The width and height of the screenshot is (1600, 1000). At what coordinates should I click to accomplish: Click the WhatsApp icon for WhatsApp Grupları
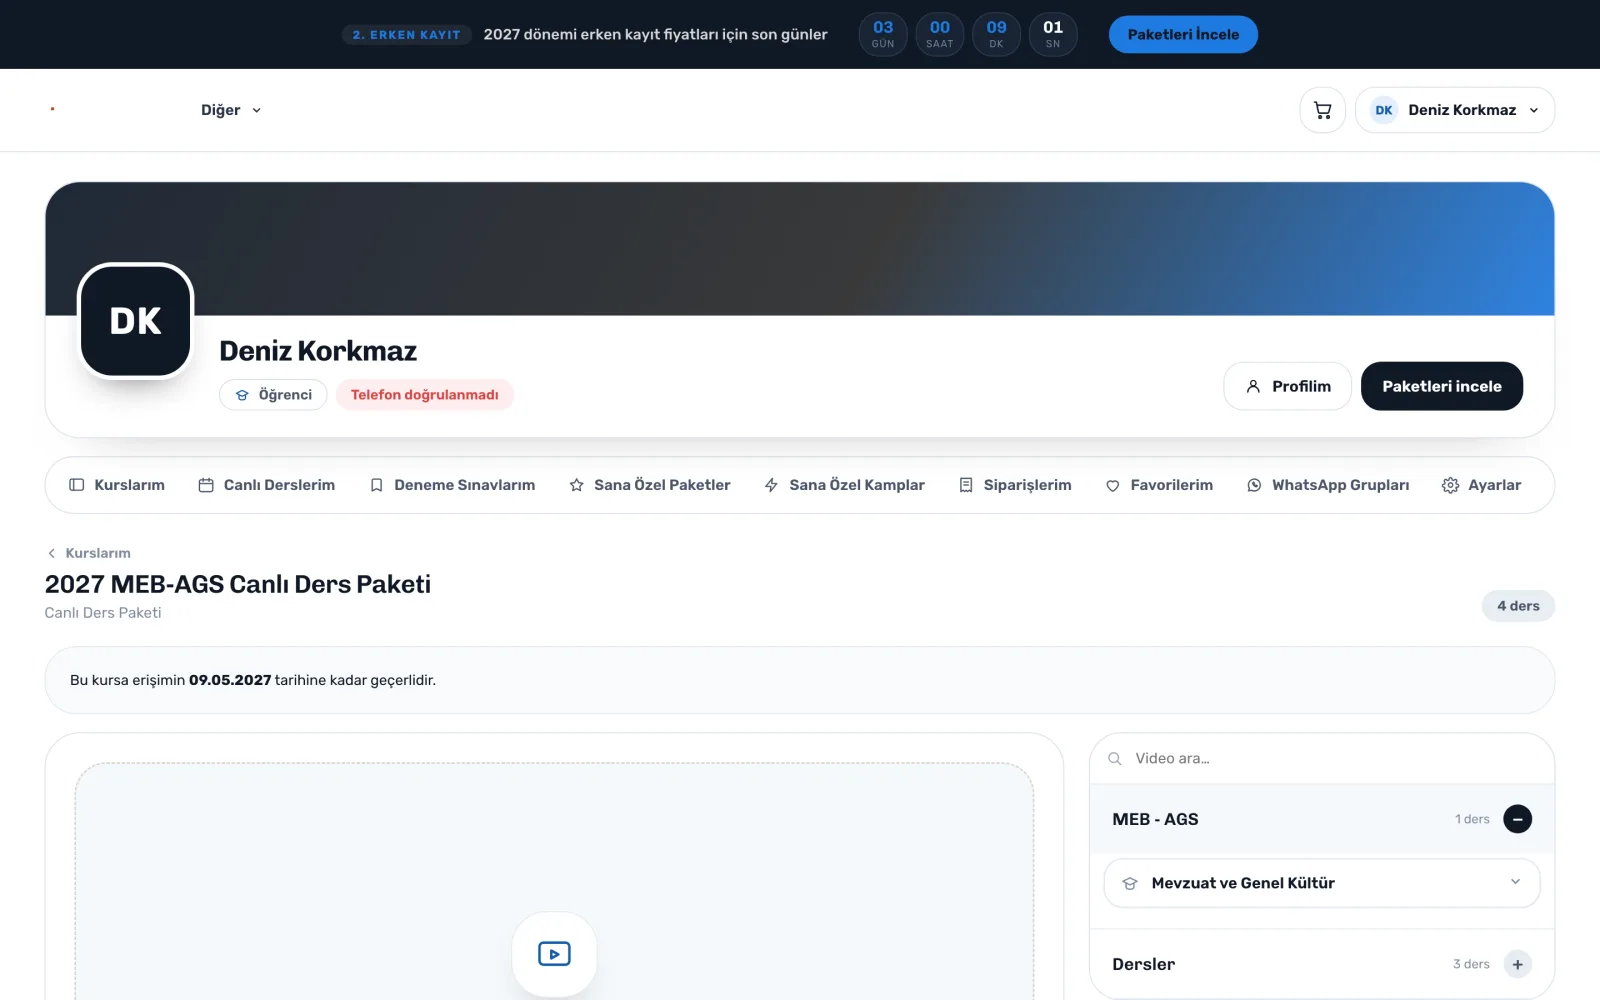point(1254,485)
